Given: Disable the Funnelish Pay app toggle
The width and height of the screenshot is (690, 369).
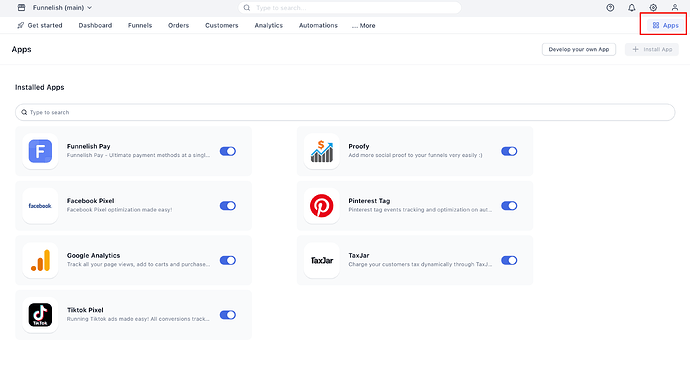Looking at the screenshot, I should [228, 151].
